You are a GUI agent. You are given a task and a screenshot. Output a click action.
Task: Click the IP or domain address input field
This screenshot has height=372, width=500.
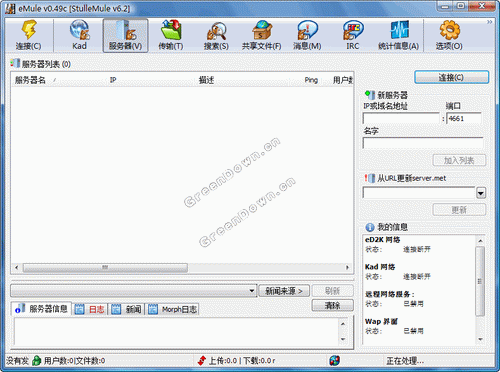pos(401,118)
